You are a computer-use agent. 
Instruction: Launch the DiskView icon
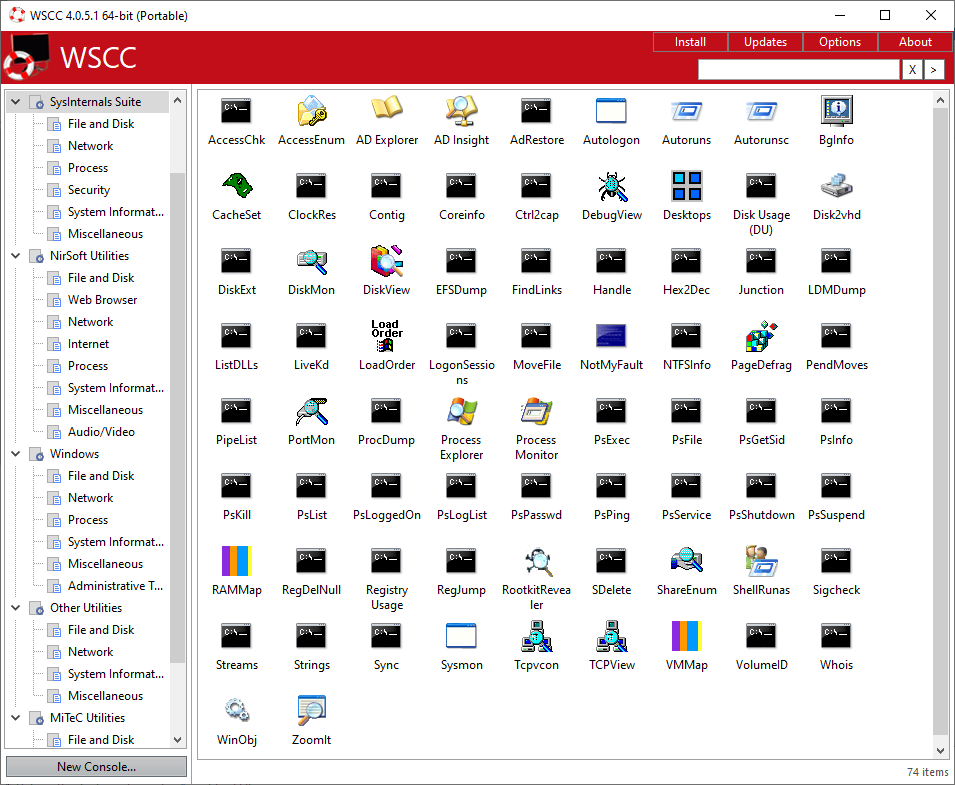[x=387, y=261]
